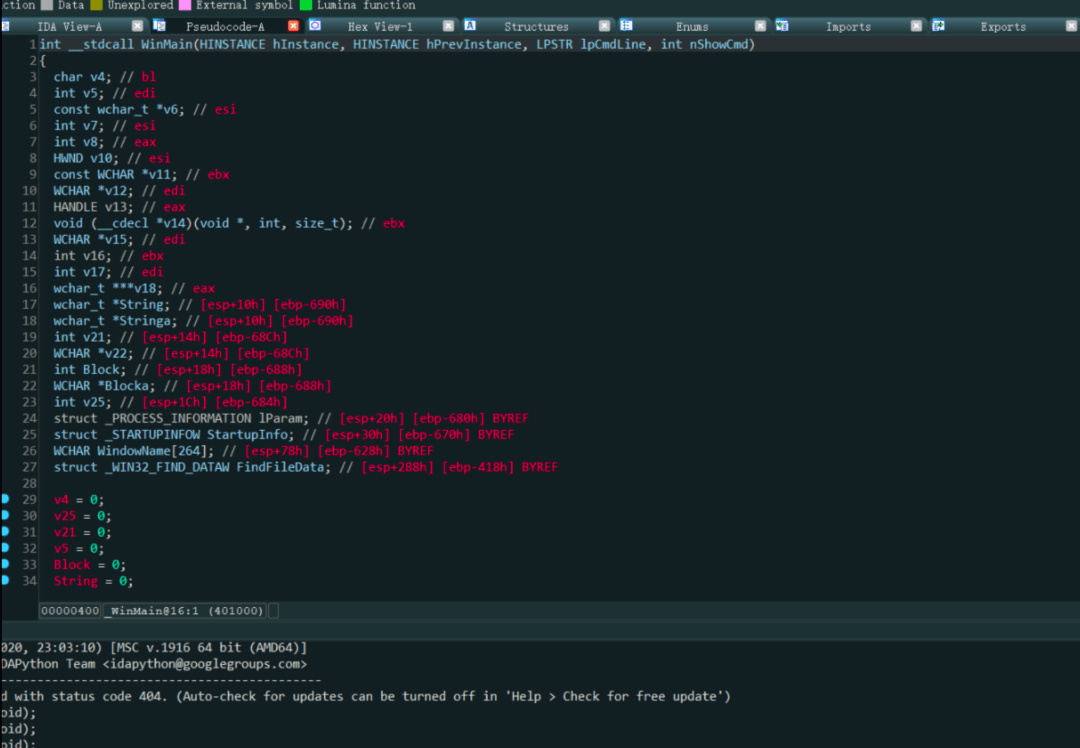This screenshot has width=1080, height=748.
Task: Click the idapython@googlegroups.com output line
Action: [x=154, y=664]
